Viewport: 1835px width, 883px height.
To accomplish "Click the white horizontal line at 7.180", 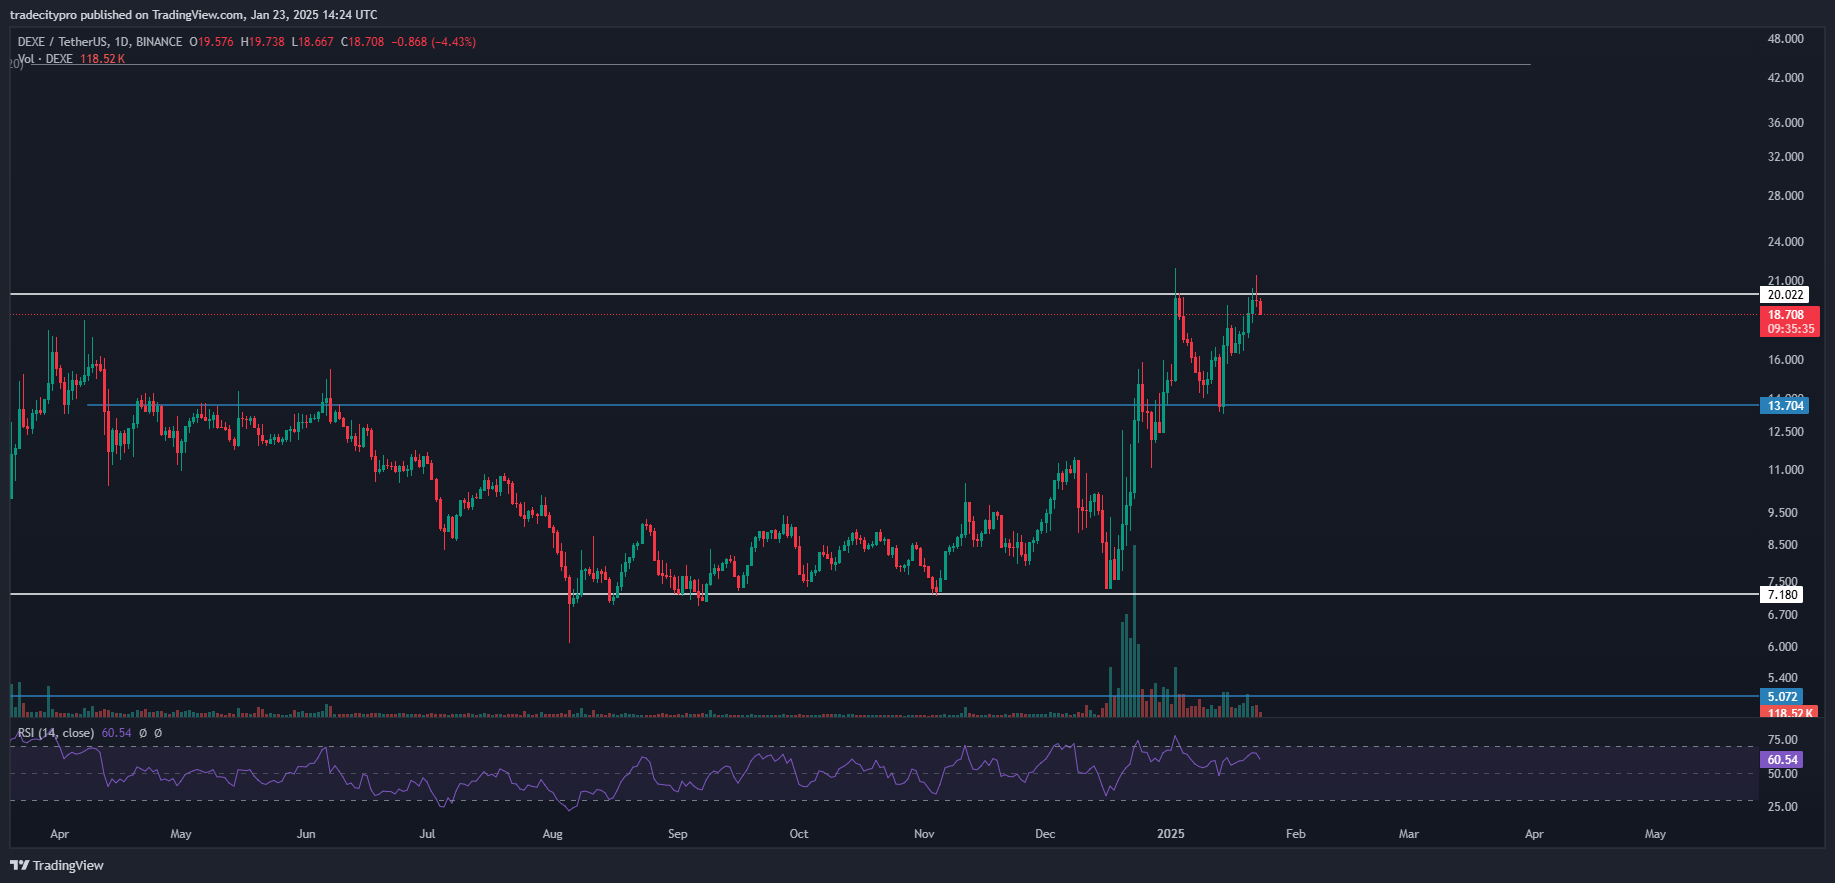I will point(884,594).
